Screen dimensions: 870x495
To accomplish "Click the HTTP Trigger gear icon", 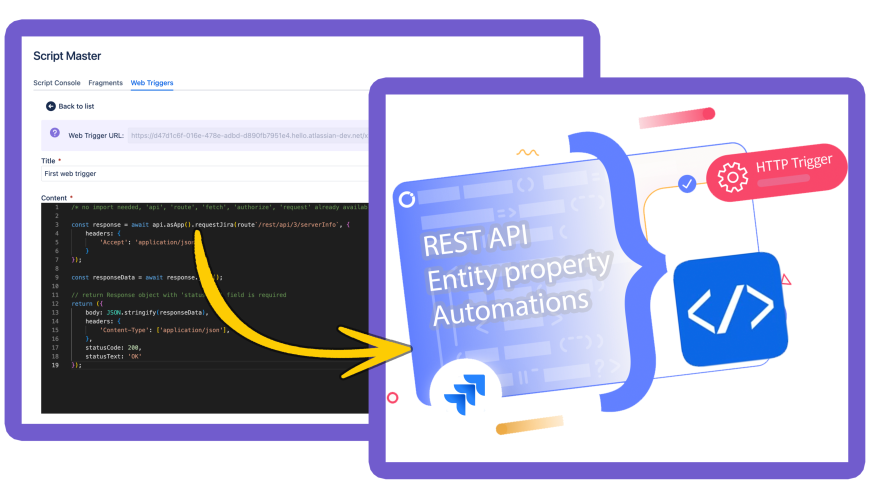I will 732,177.
